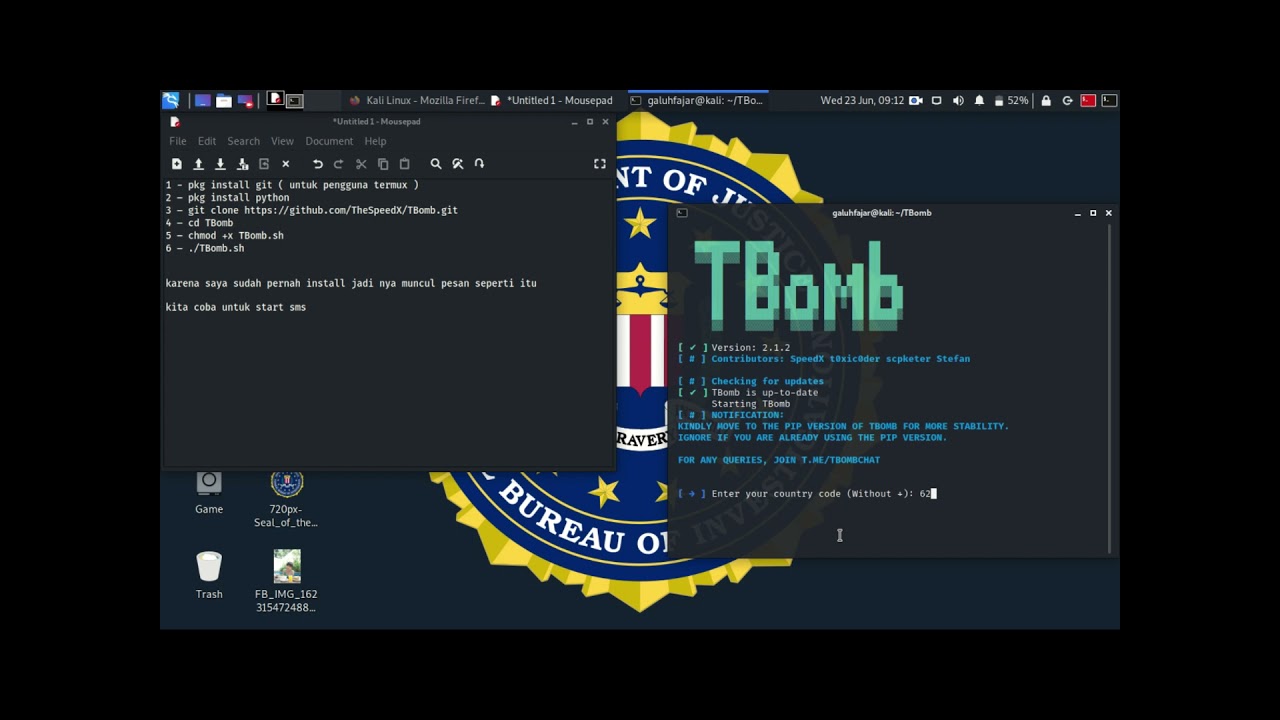This screenshot has width=1280, height=720.
Task: Click the git clone TBomb line in Mousepad
Action: [x=311, y=210]
